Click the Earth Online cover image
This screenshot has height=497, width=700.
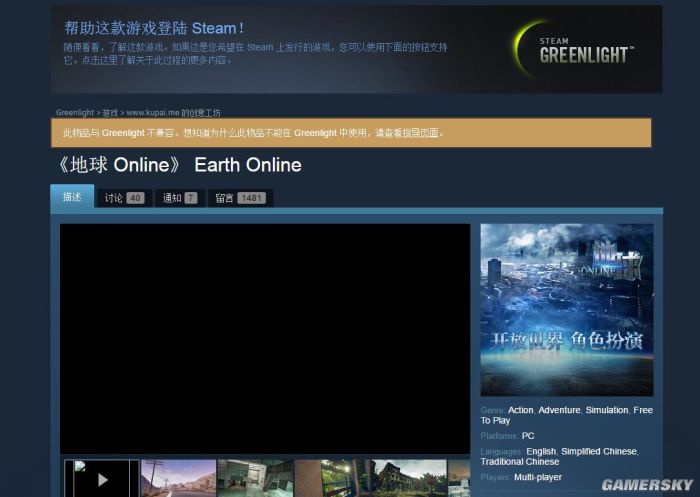click(x=567, y=310)
